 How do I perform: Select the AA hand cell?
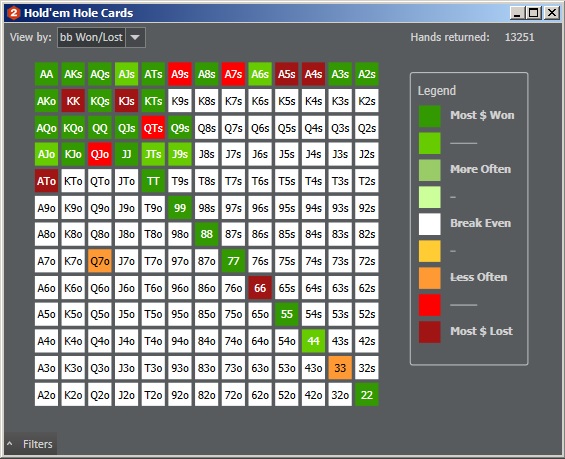click(x=46, y=74)
